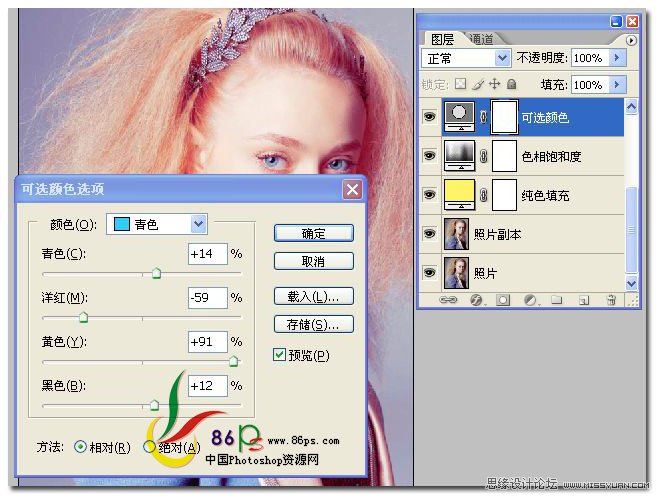Create new adjustment layer via half-circle icon
The height and width of the screenshot is (500, 660).
pyautogui.click(x=530, y=300)
